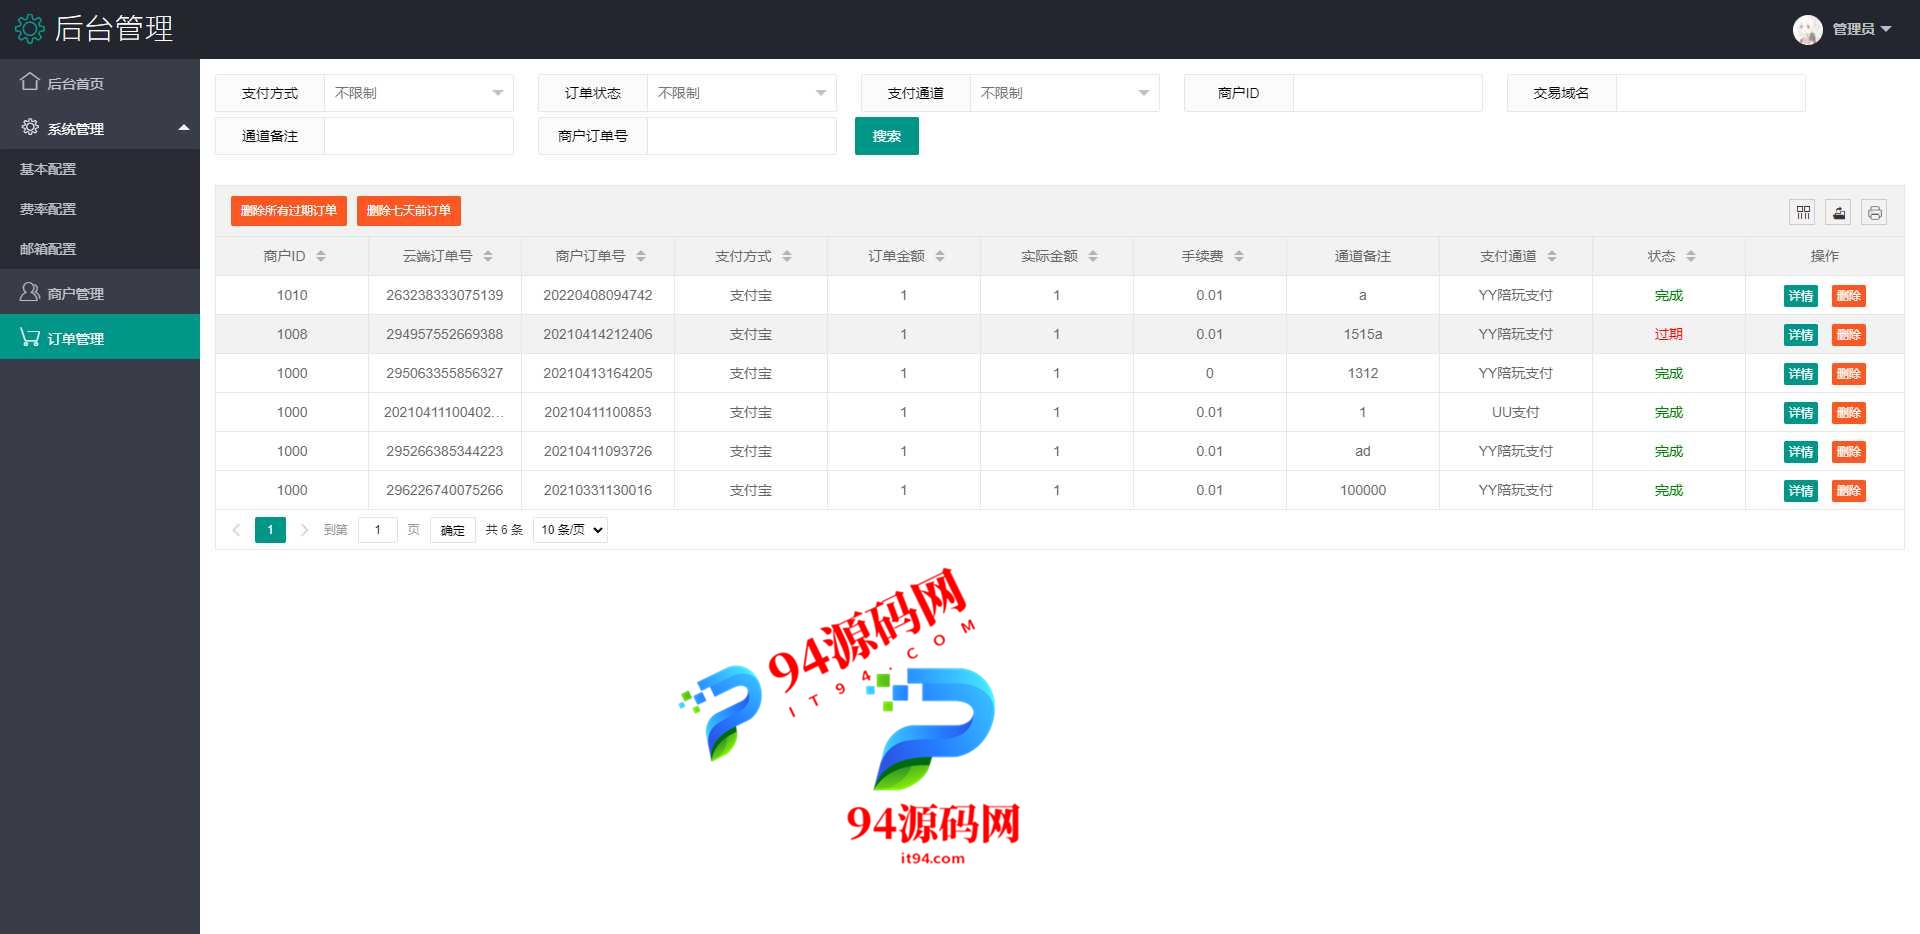Sort table by 商户ID column
This screenshot has height=934, width=1920.
tap(321, 256)
